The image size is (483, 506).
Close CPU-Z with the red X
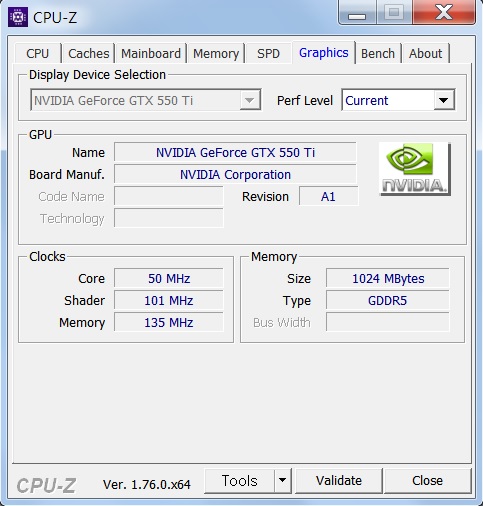(x=444, y=13)
